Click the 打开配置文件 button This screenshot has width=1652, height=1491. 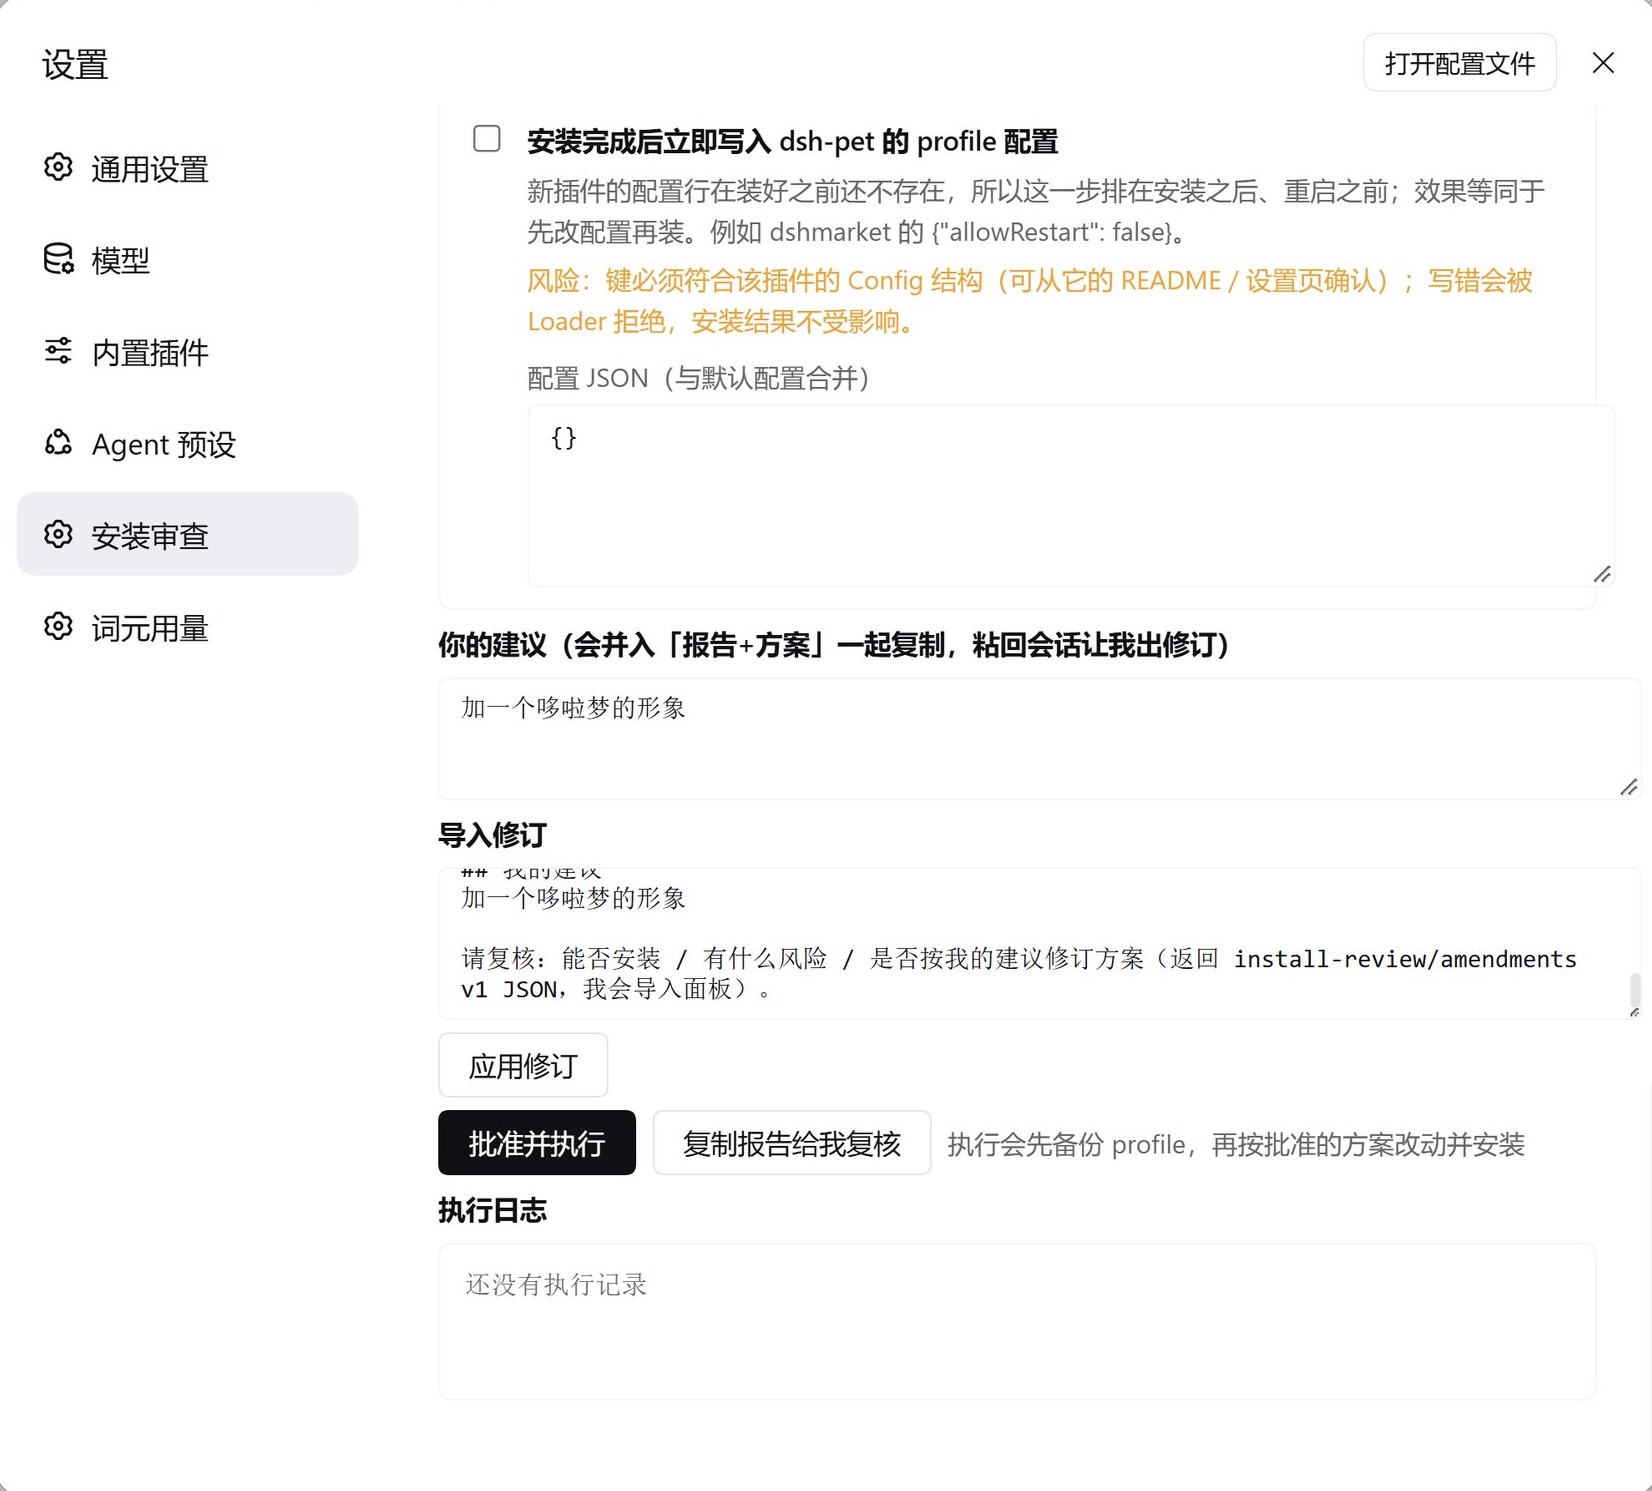pos(1459,63)
